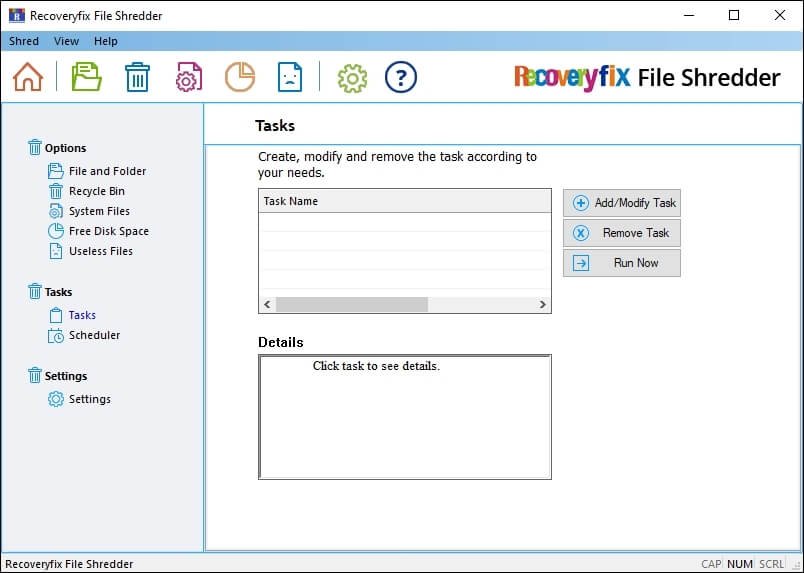Open the View menu

[66, 41]
